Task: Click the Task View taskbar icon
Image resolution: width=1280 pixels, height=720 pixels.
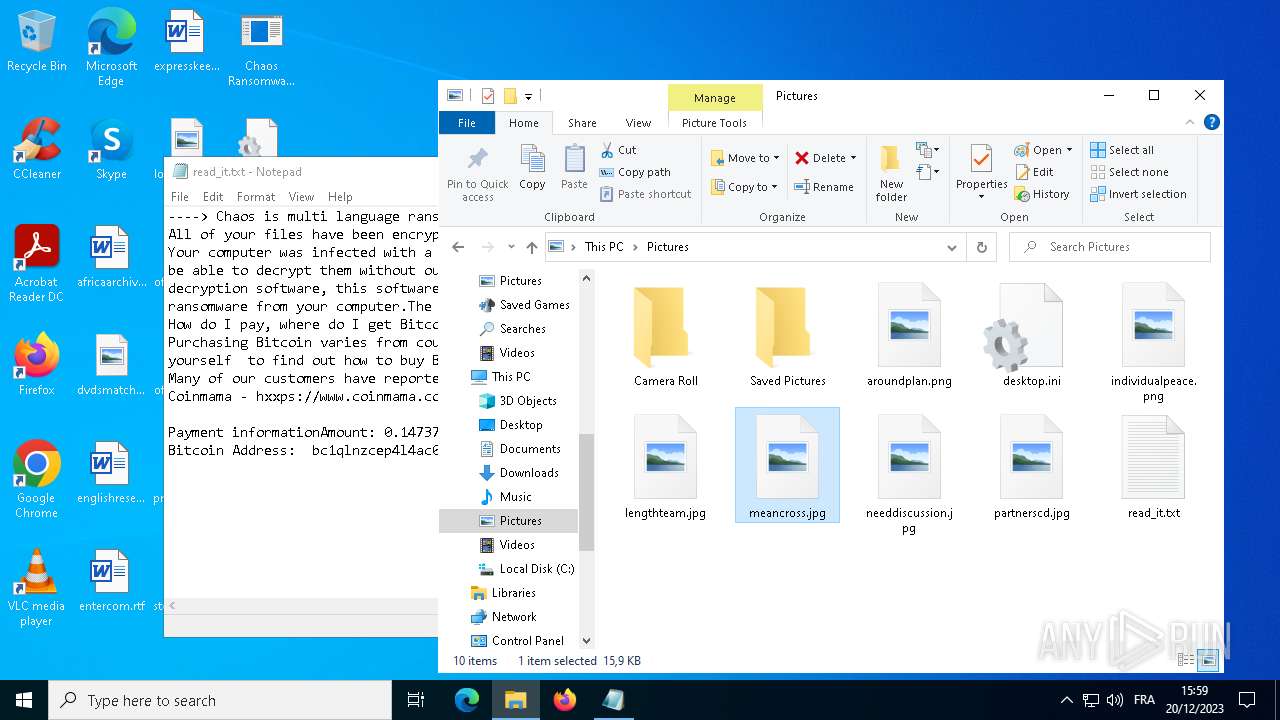Action: (417, 700)
